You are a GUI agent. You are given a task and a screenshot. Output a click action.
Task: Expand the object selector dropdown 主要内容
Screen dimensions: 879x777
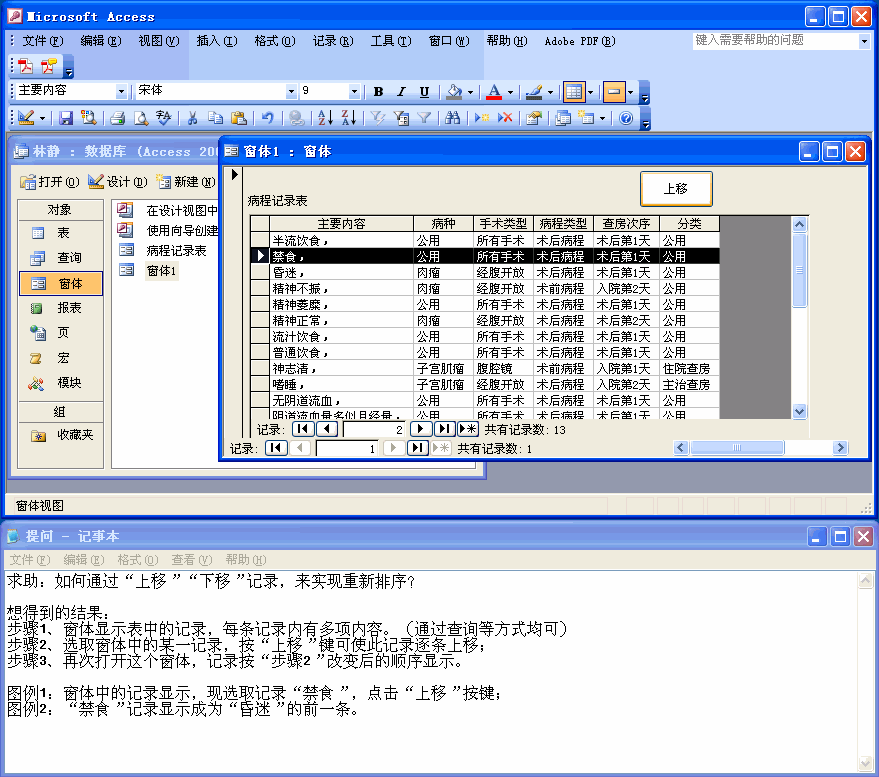[122, 92]
